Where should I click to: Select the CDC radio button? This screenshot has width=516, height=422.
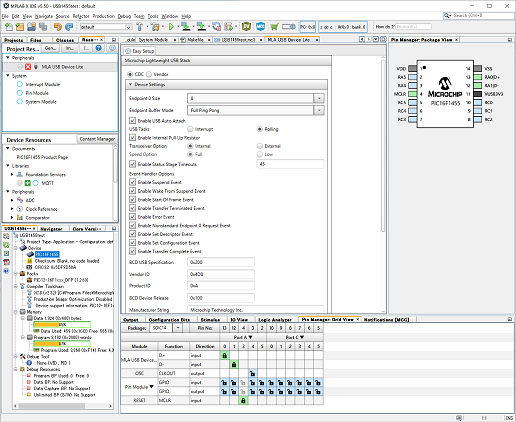point(130,74)
